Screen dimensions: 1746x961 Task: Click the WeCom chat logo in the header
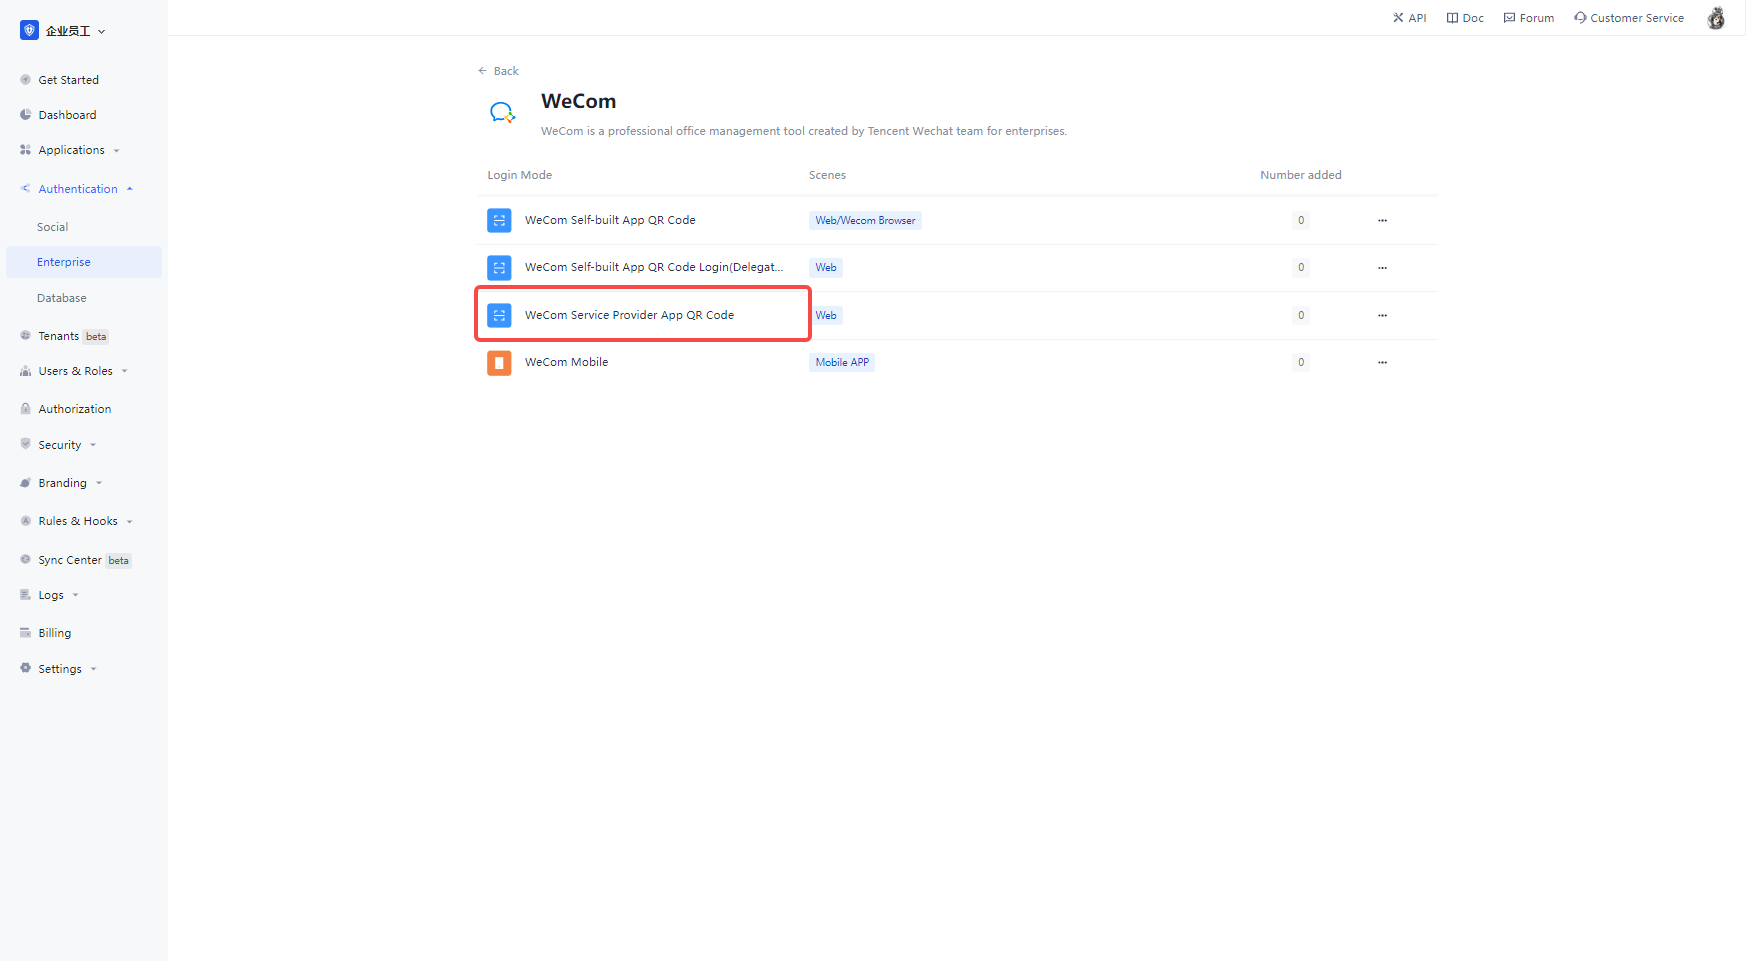coord(502,111)
